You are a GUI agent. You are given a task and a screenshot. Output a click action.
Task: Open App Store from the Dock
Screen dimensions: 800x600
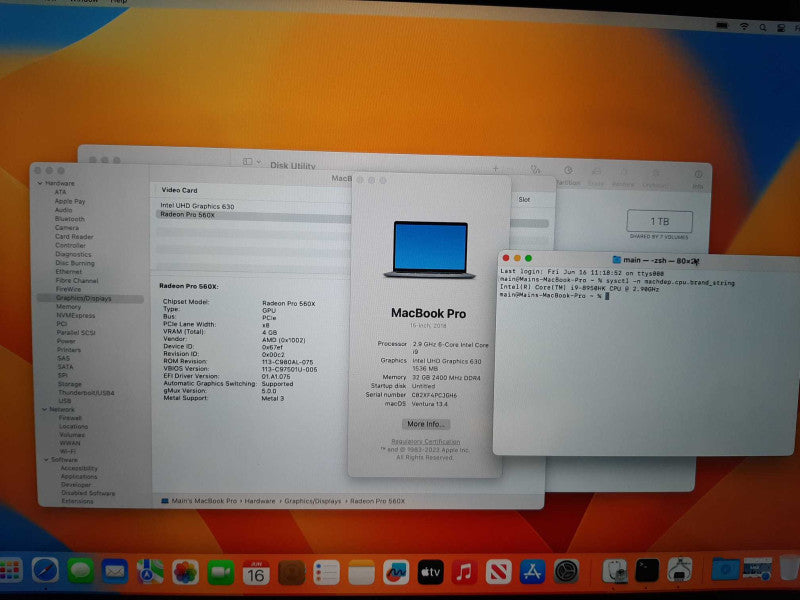[x=532, y=571]
